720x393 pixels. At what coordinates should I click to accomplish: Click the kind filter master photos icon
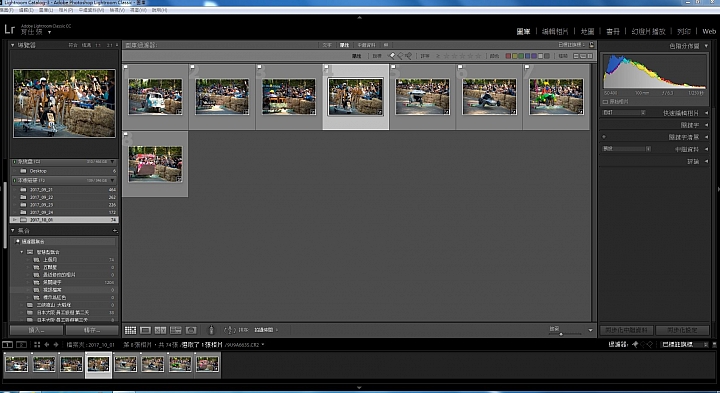[x=576, y=56]
